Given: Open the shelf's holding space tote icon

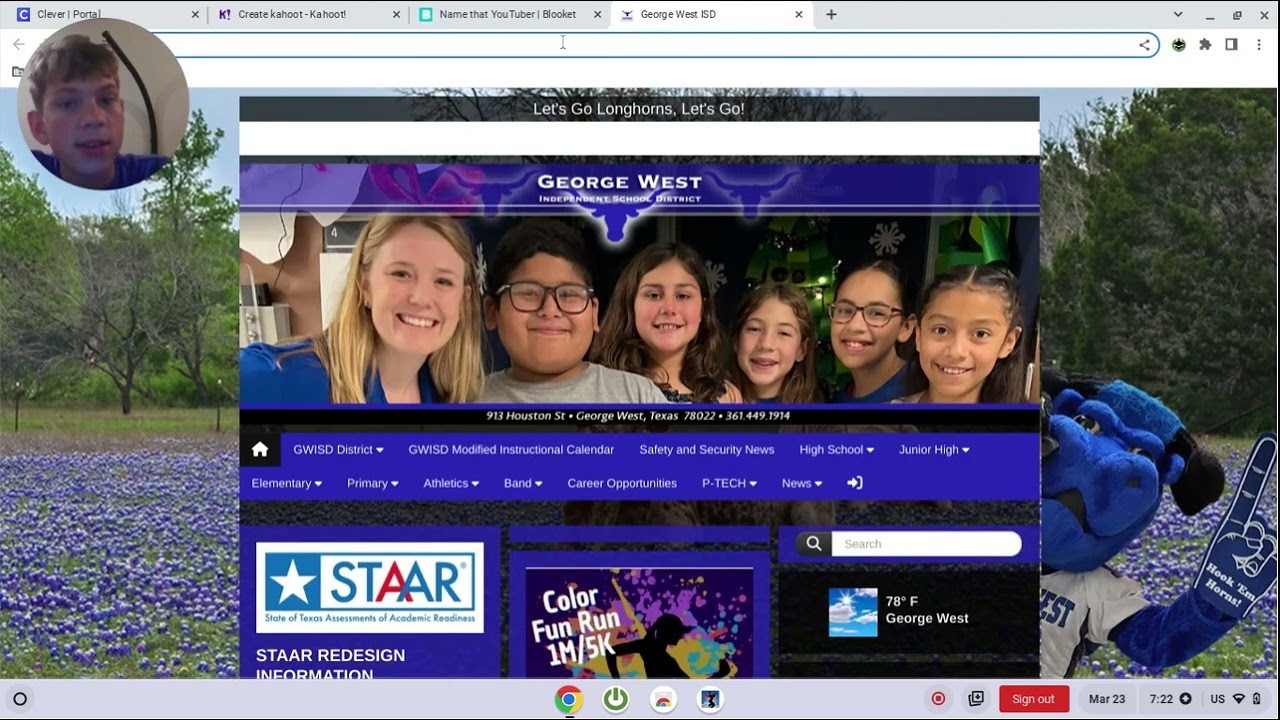Looking at the screenshot, I should coord(976,699).
